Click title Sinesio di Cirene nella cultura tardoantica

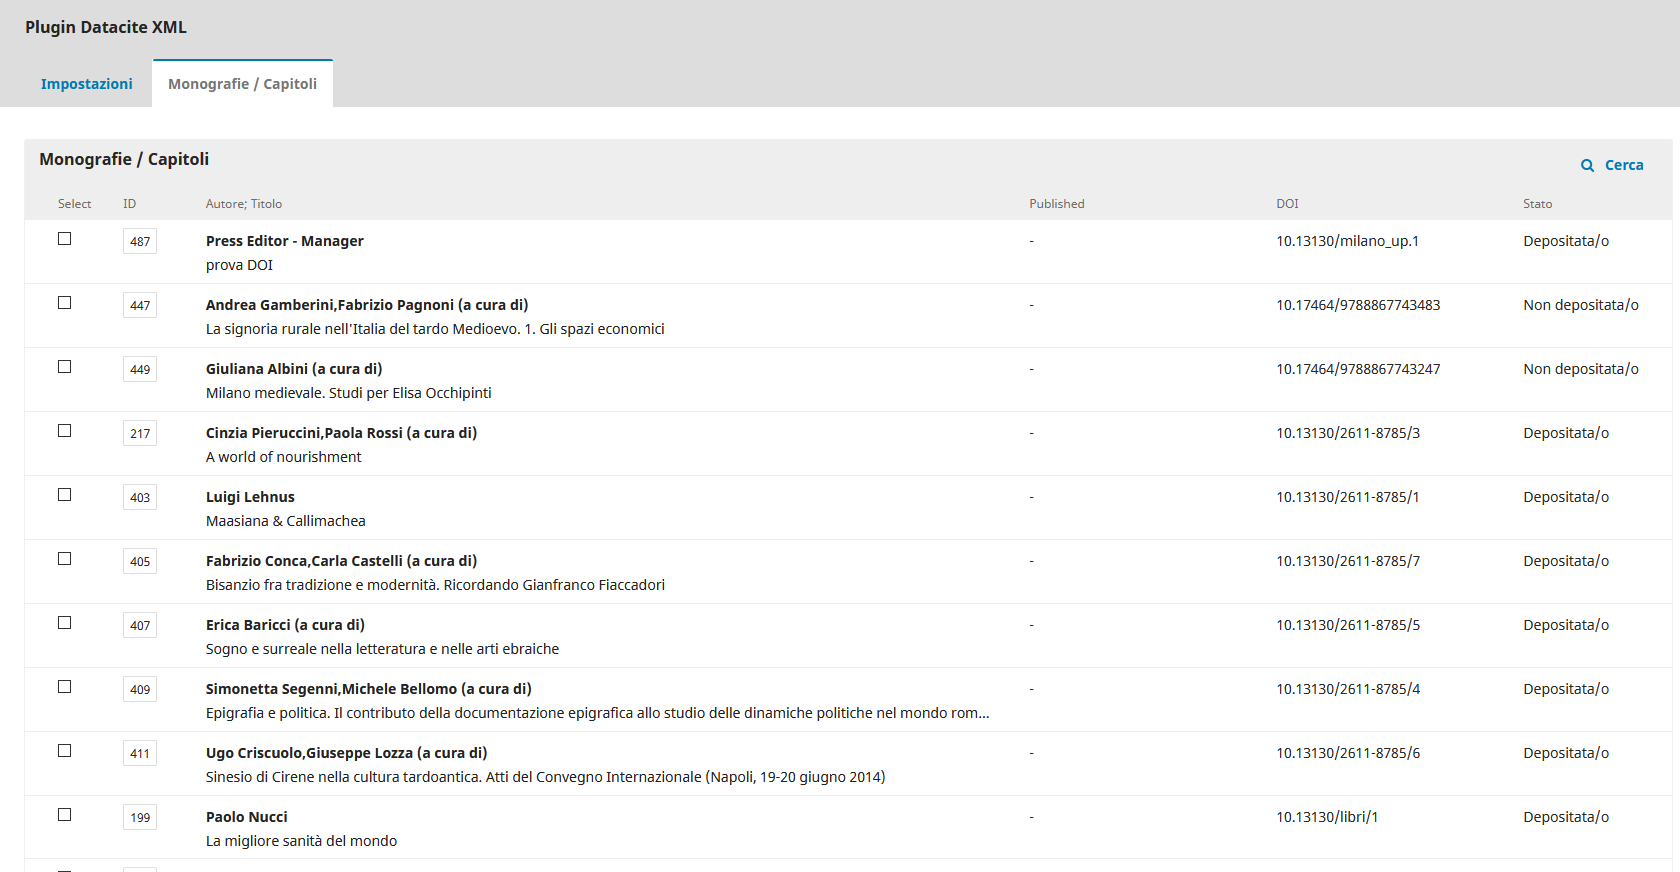tap(546, 777)
